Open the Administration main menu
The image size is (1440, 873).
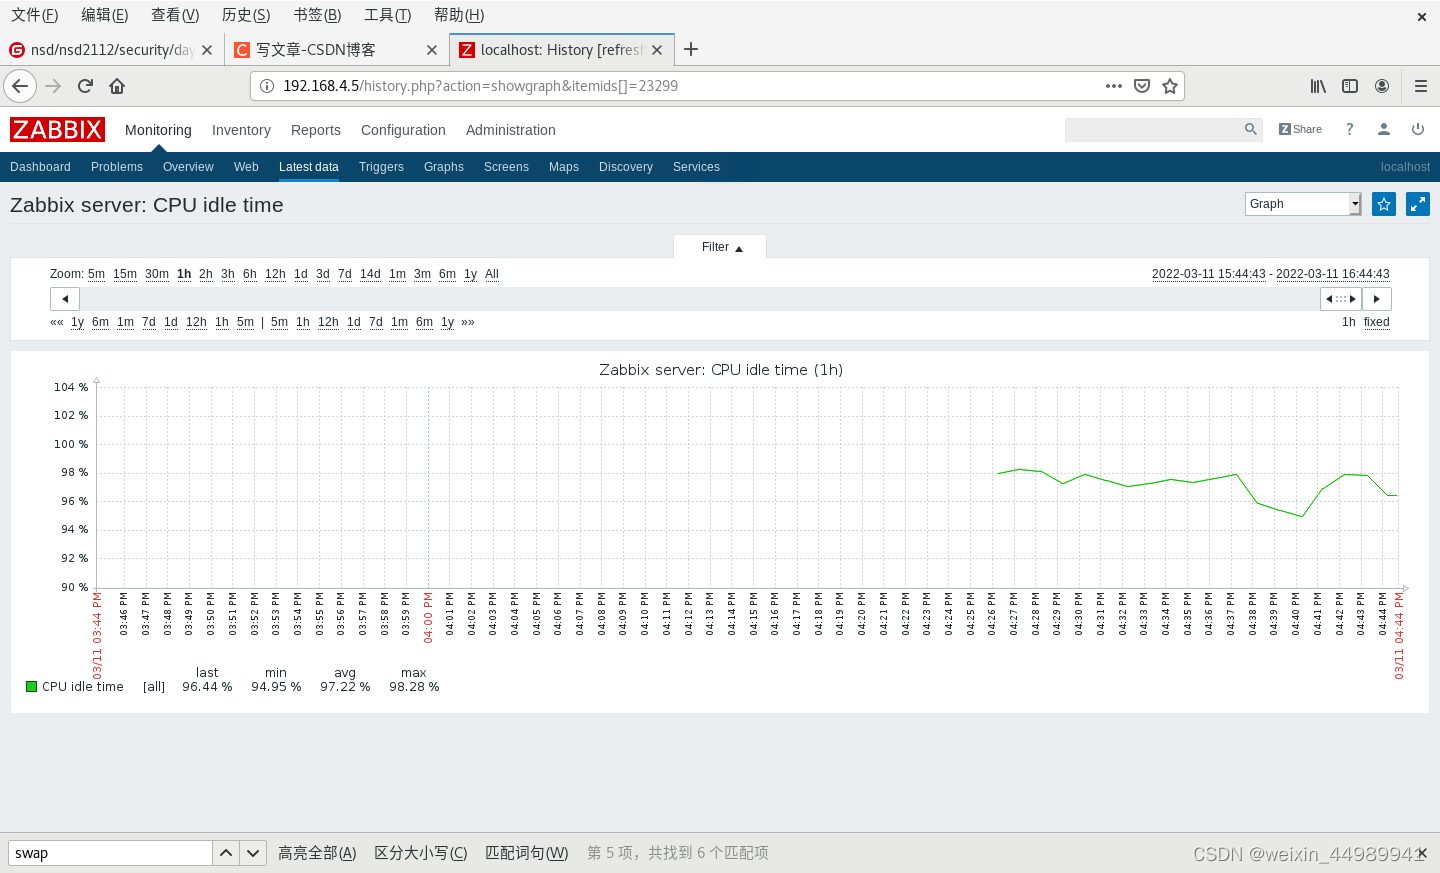(x=510, y=130)
